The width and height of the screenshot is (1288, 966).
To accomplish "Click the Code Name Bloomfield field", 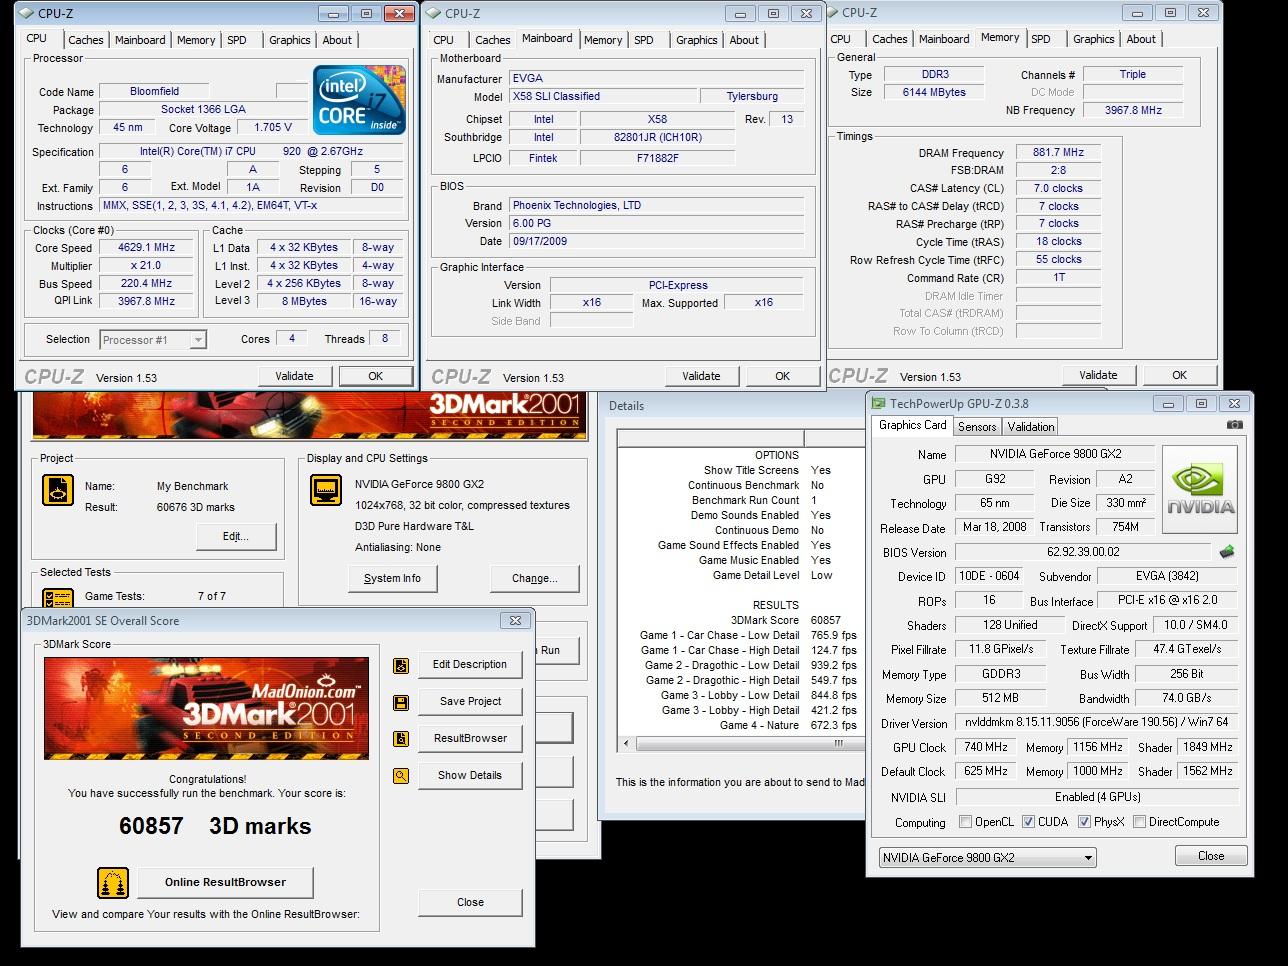I will tap(155, 91).
